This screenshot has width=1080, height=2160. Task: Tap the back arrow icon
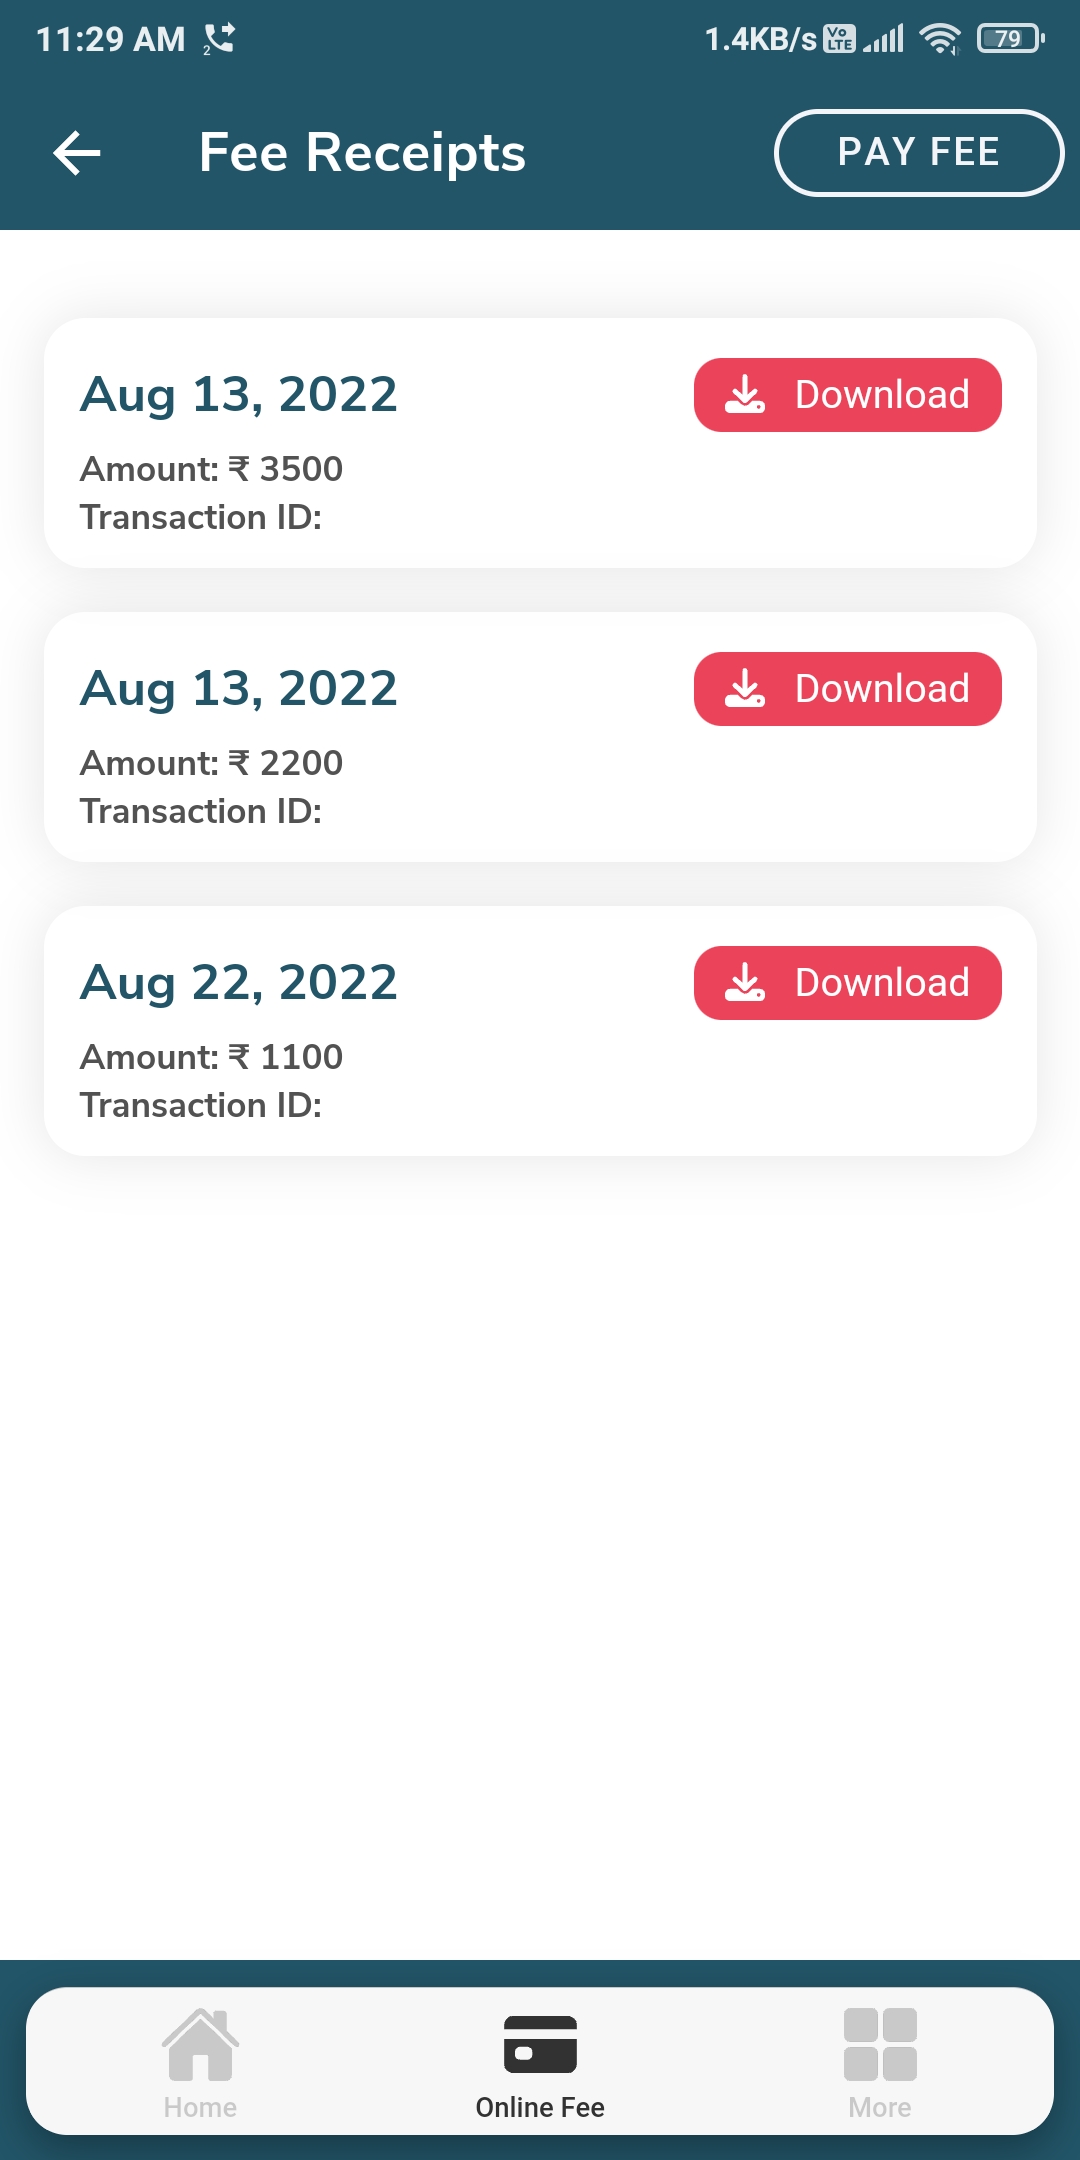77,153
